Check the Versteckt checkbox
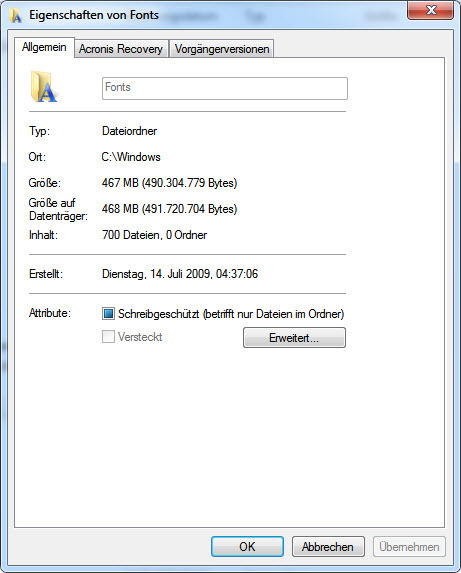461x573 pixels. point(108,337)
